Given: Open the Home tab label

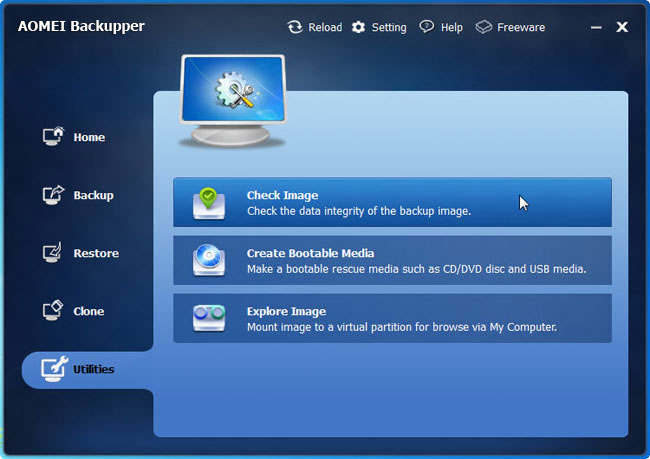Looking at the screenshot, I should click(89, 137).
